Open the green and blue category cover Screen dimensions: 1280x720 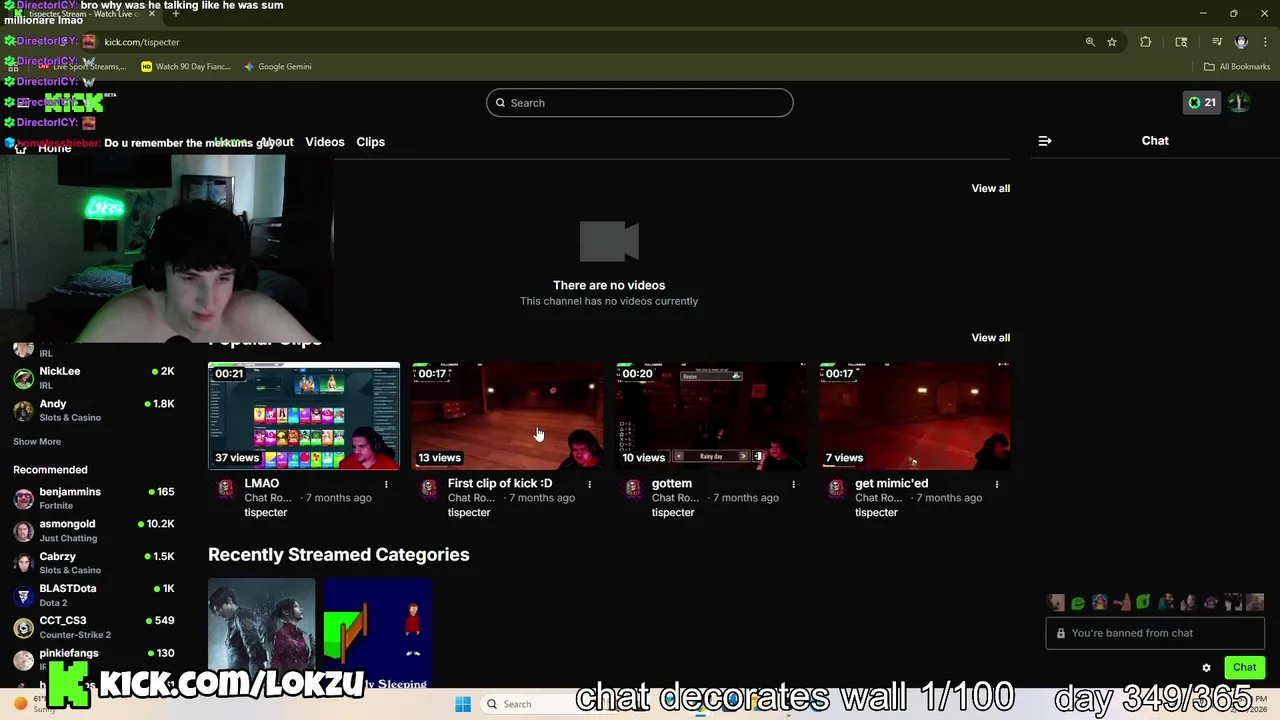(378, 633)
